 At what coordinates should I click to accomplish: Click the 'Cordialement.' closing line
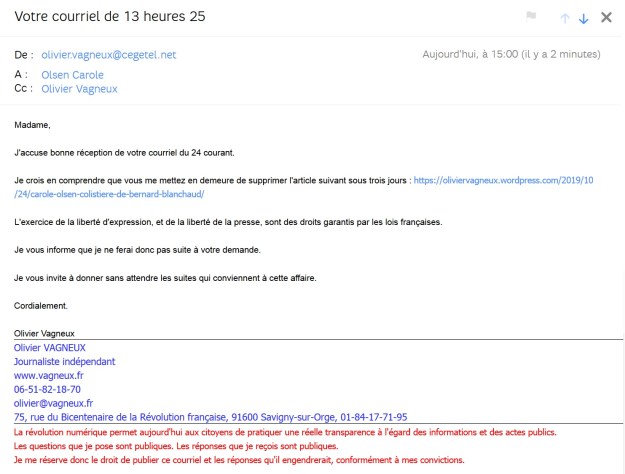41,306
